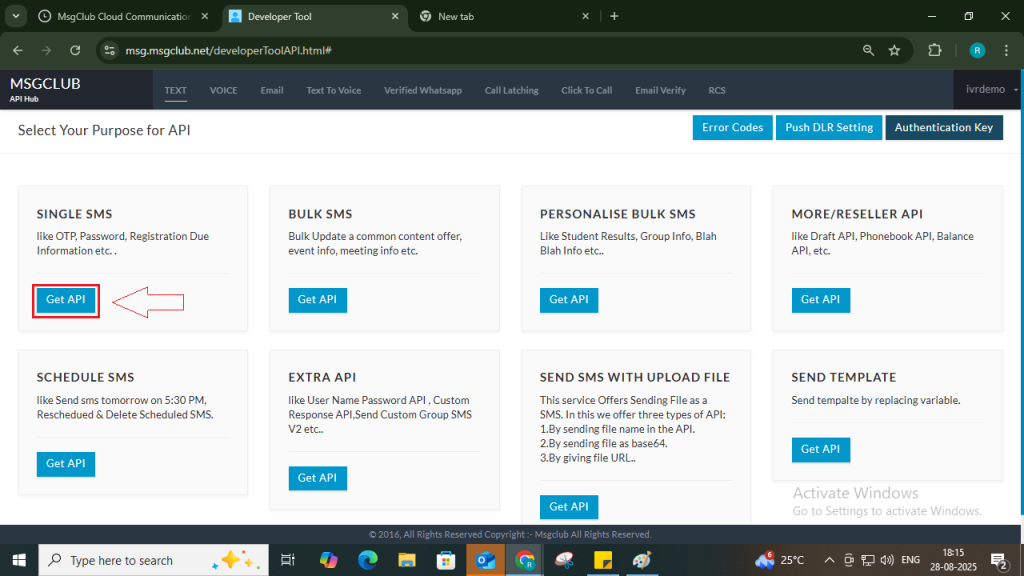The width and height of the screenshot is (1024, 576).
Task: Open the Chrome three-dot menu
Action: point(1006,50)
